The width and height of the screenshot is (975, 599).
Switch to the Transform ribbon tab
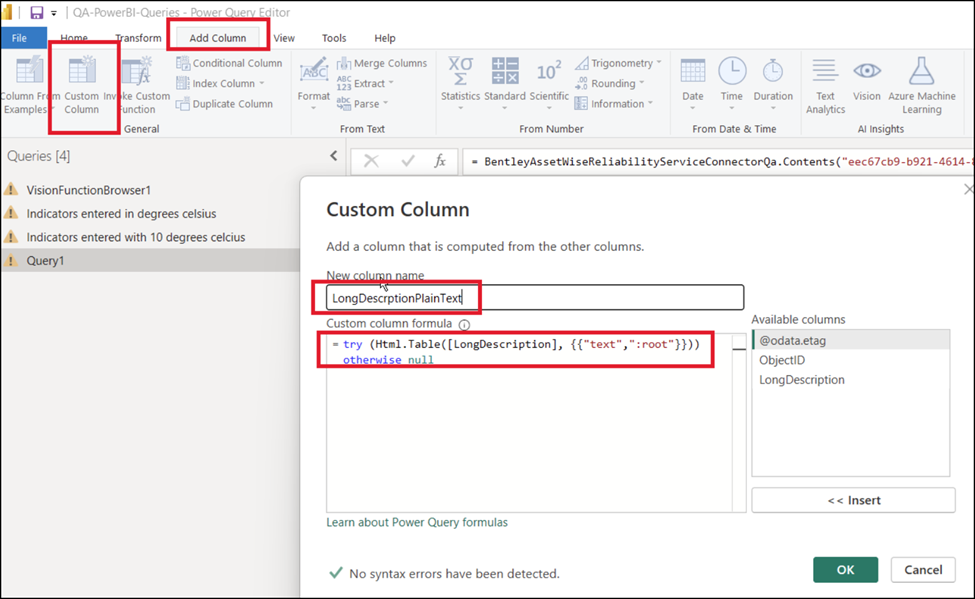coord(138,38)
